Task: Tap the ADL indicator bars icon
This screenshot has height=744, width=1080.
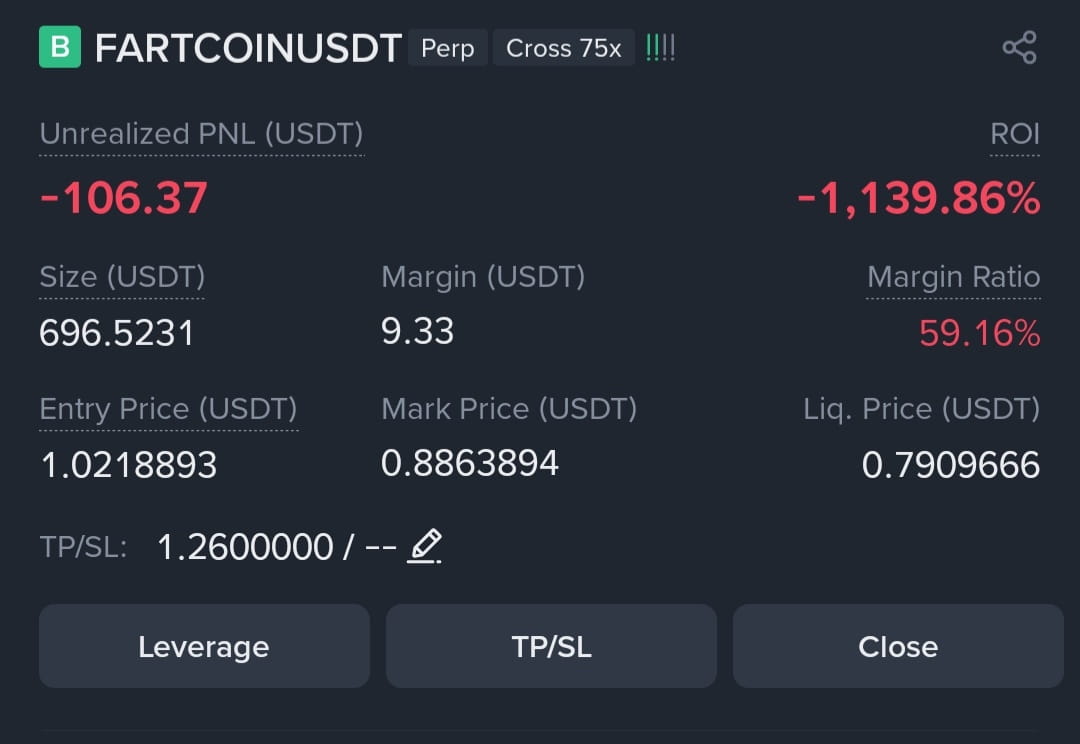Action: [x=660, y=48]
